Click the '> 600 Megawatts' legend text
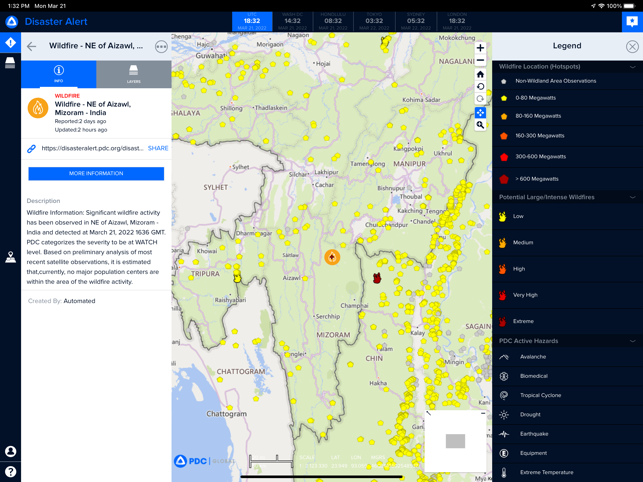643x482 pixels. point(537,179)
